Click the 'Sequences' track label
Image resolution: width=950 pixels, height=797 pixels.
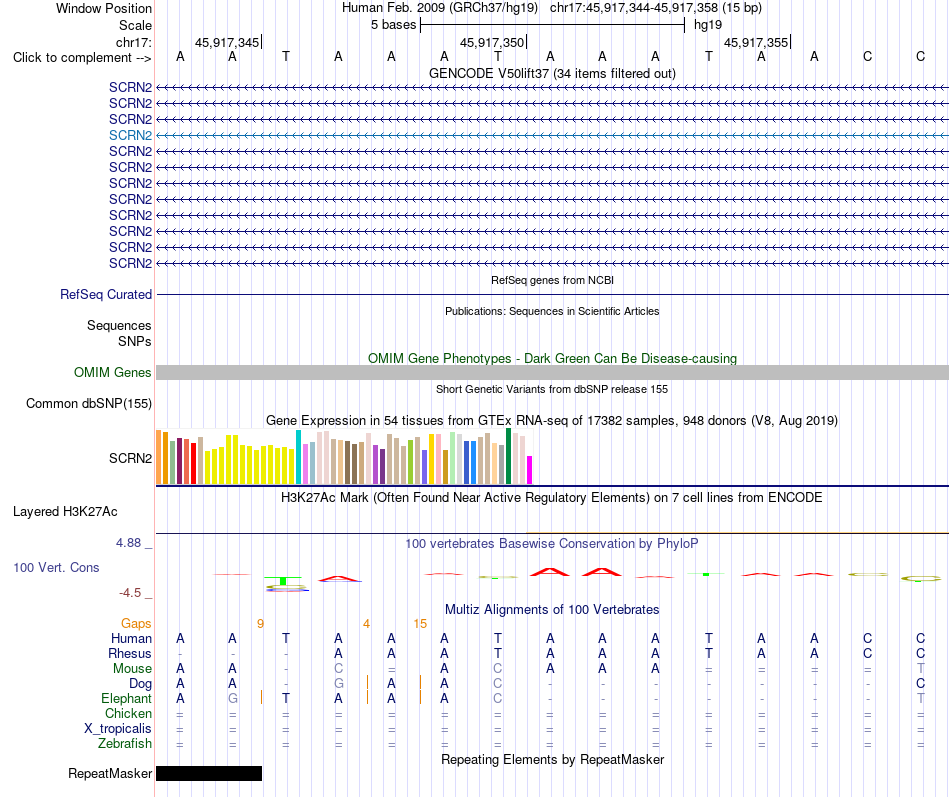click(119, 325)
